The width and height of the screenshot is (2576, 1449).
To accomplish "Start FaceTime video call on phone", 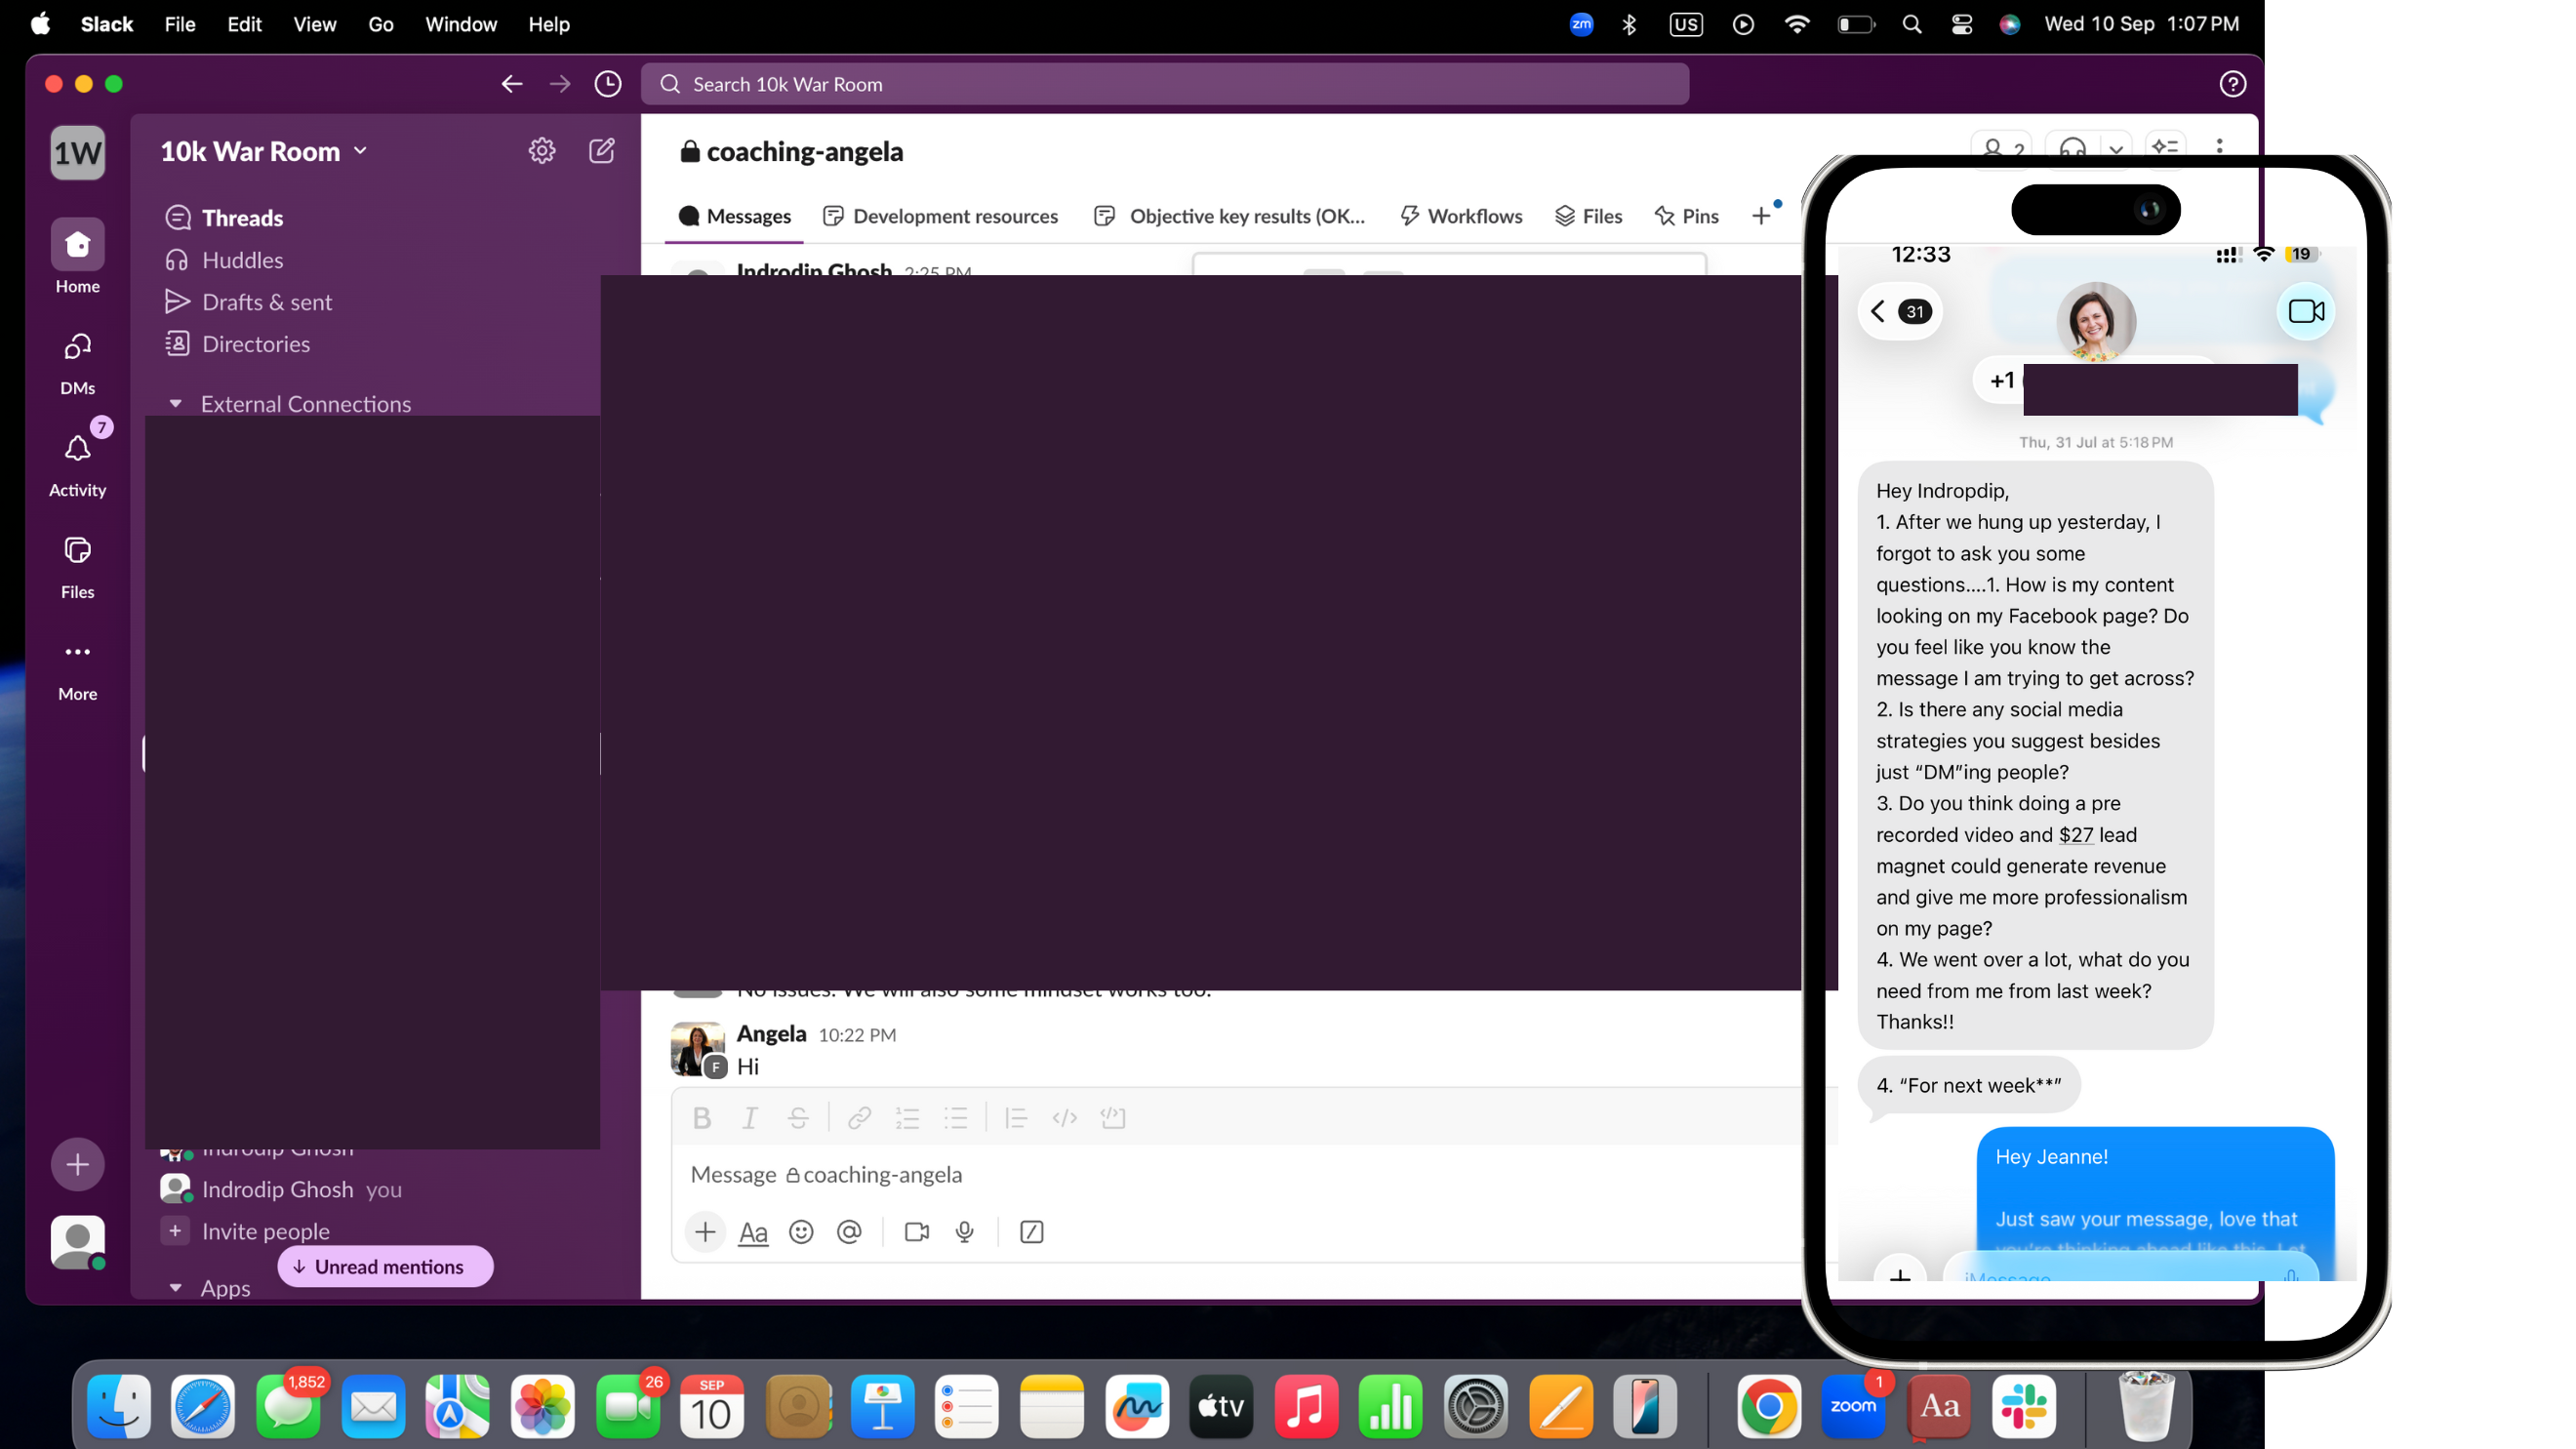I will click(2305, 312).
